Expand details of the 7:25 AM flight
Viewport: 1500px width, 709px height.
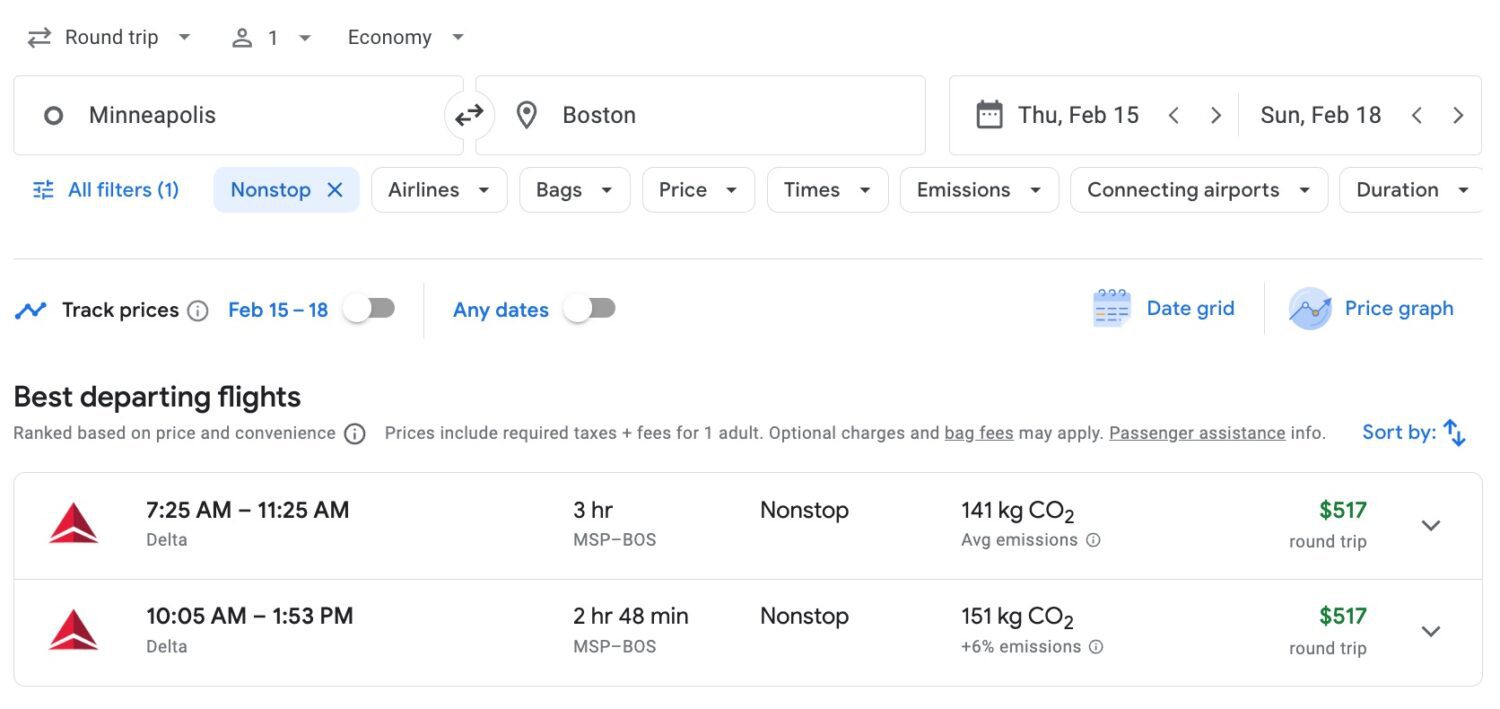point(1431,525)
